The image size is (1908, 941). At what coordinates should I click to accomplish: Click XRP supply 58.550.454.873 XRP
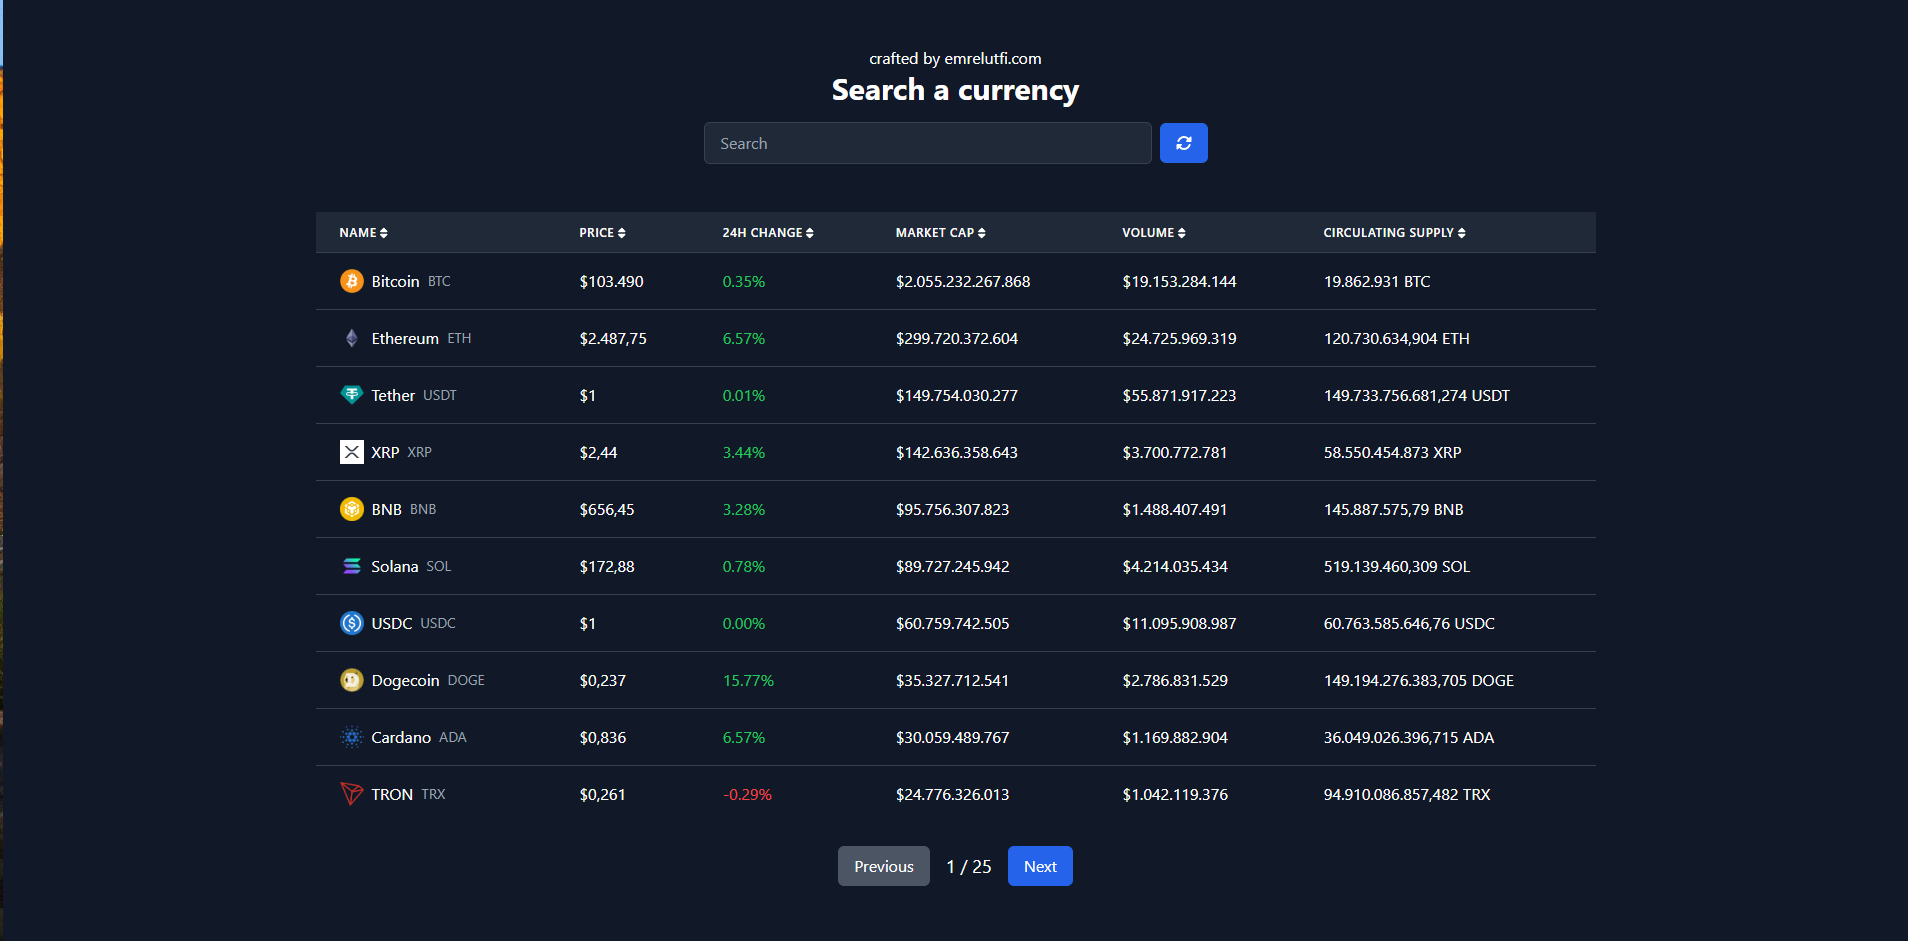pyautogui.click(x=1392, y=453)
